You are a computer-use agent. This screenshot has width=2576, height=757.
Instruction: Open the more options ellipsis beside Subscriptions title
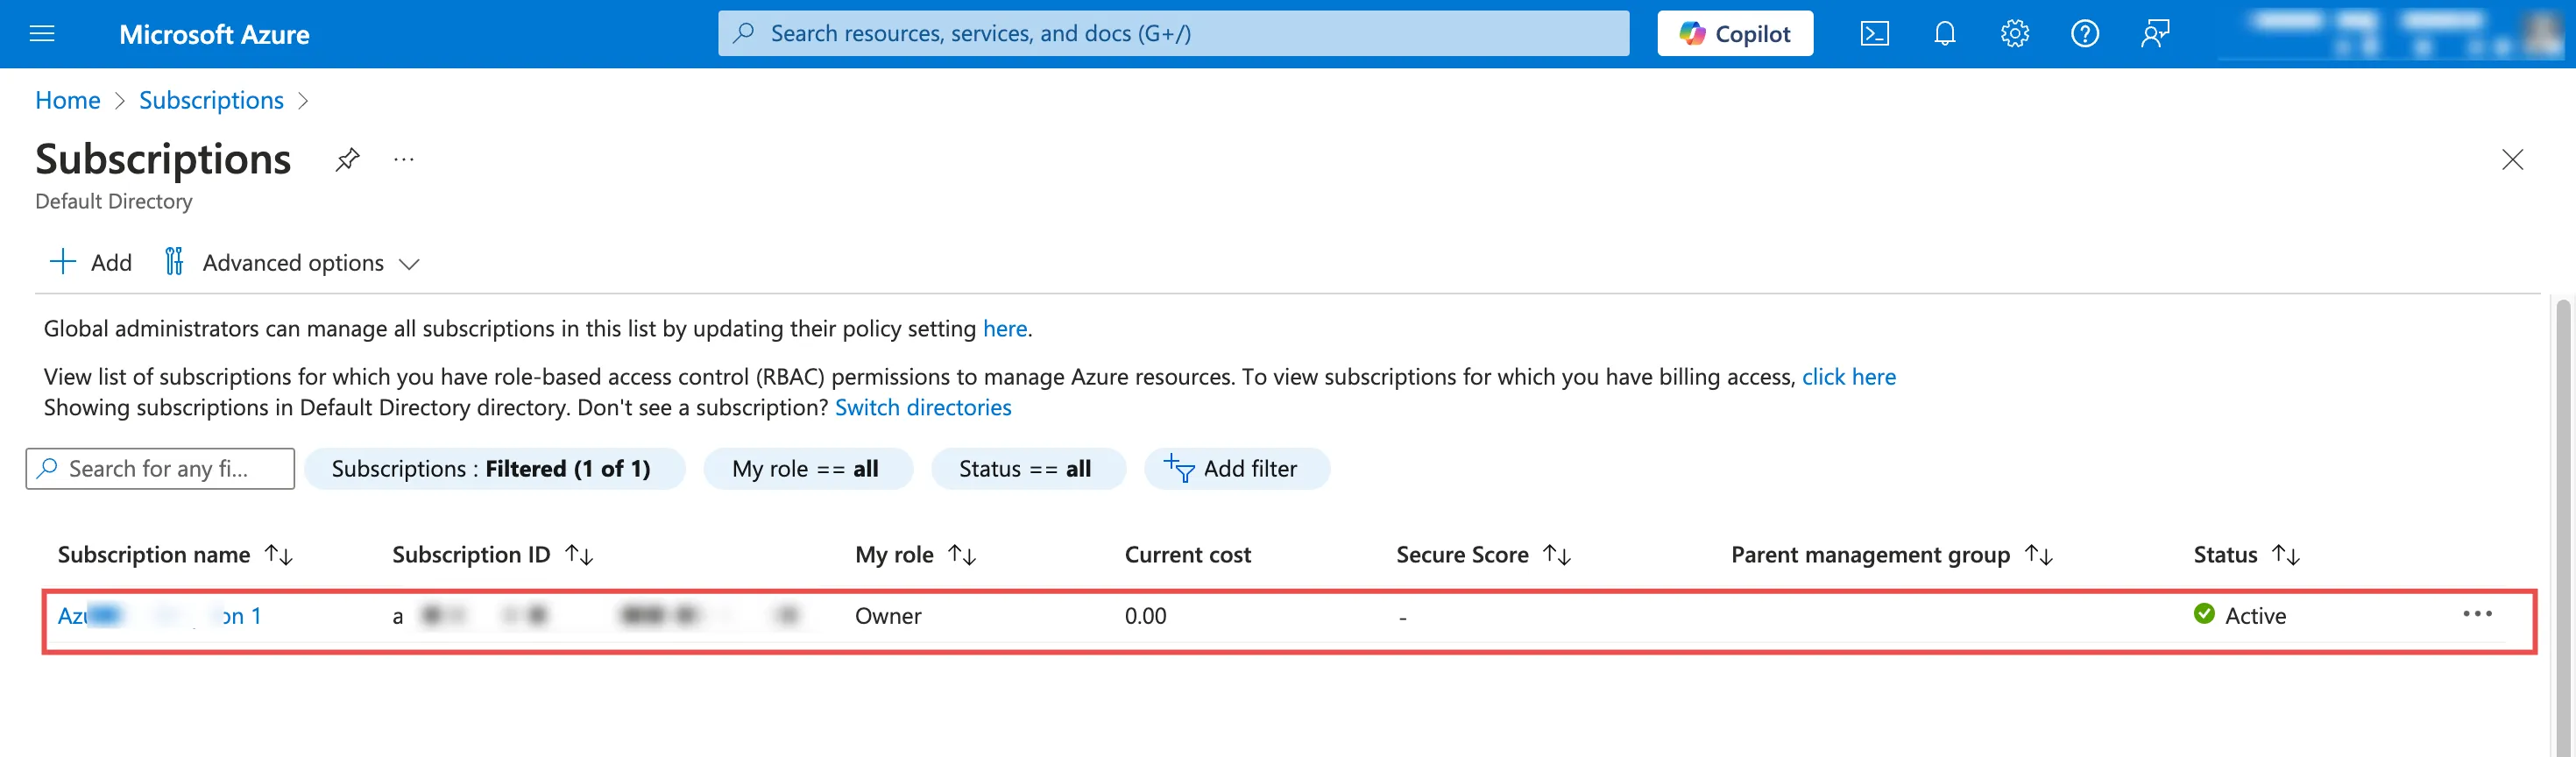pyautogui.click(x=403, y=159)
